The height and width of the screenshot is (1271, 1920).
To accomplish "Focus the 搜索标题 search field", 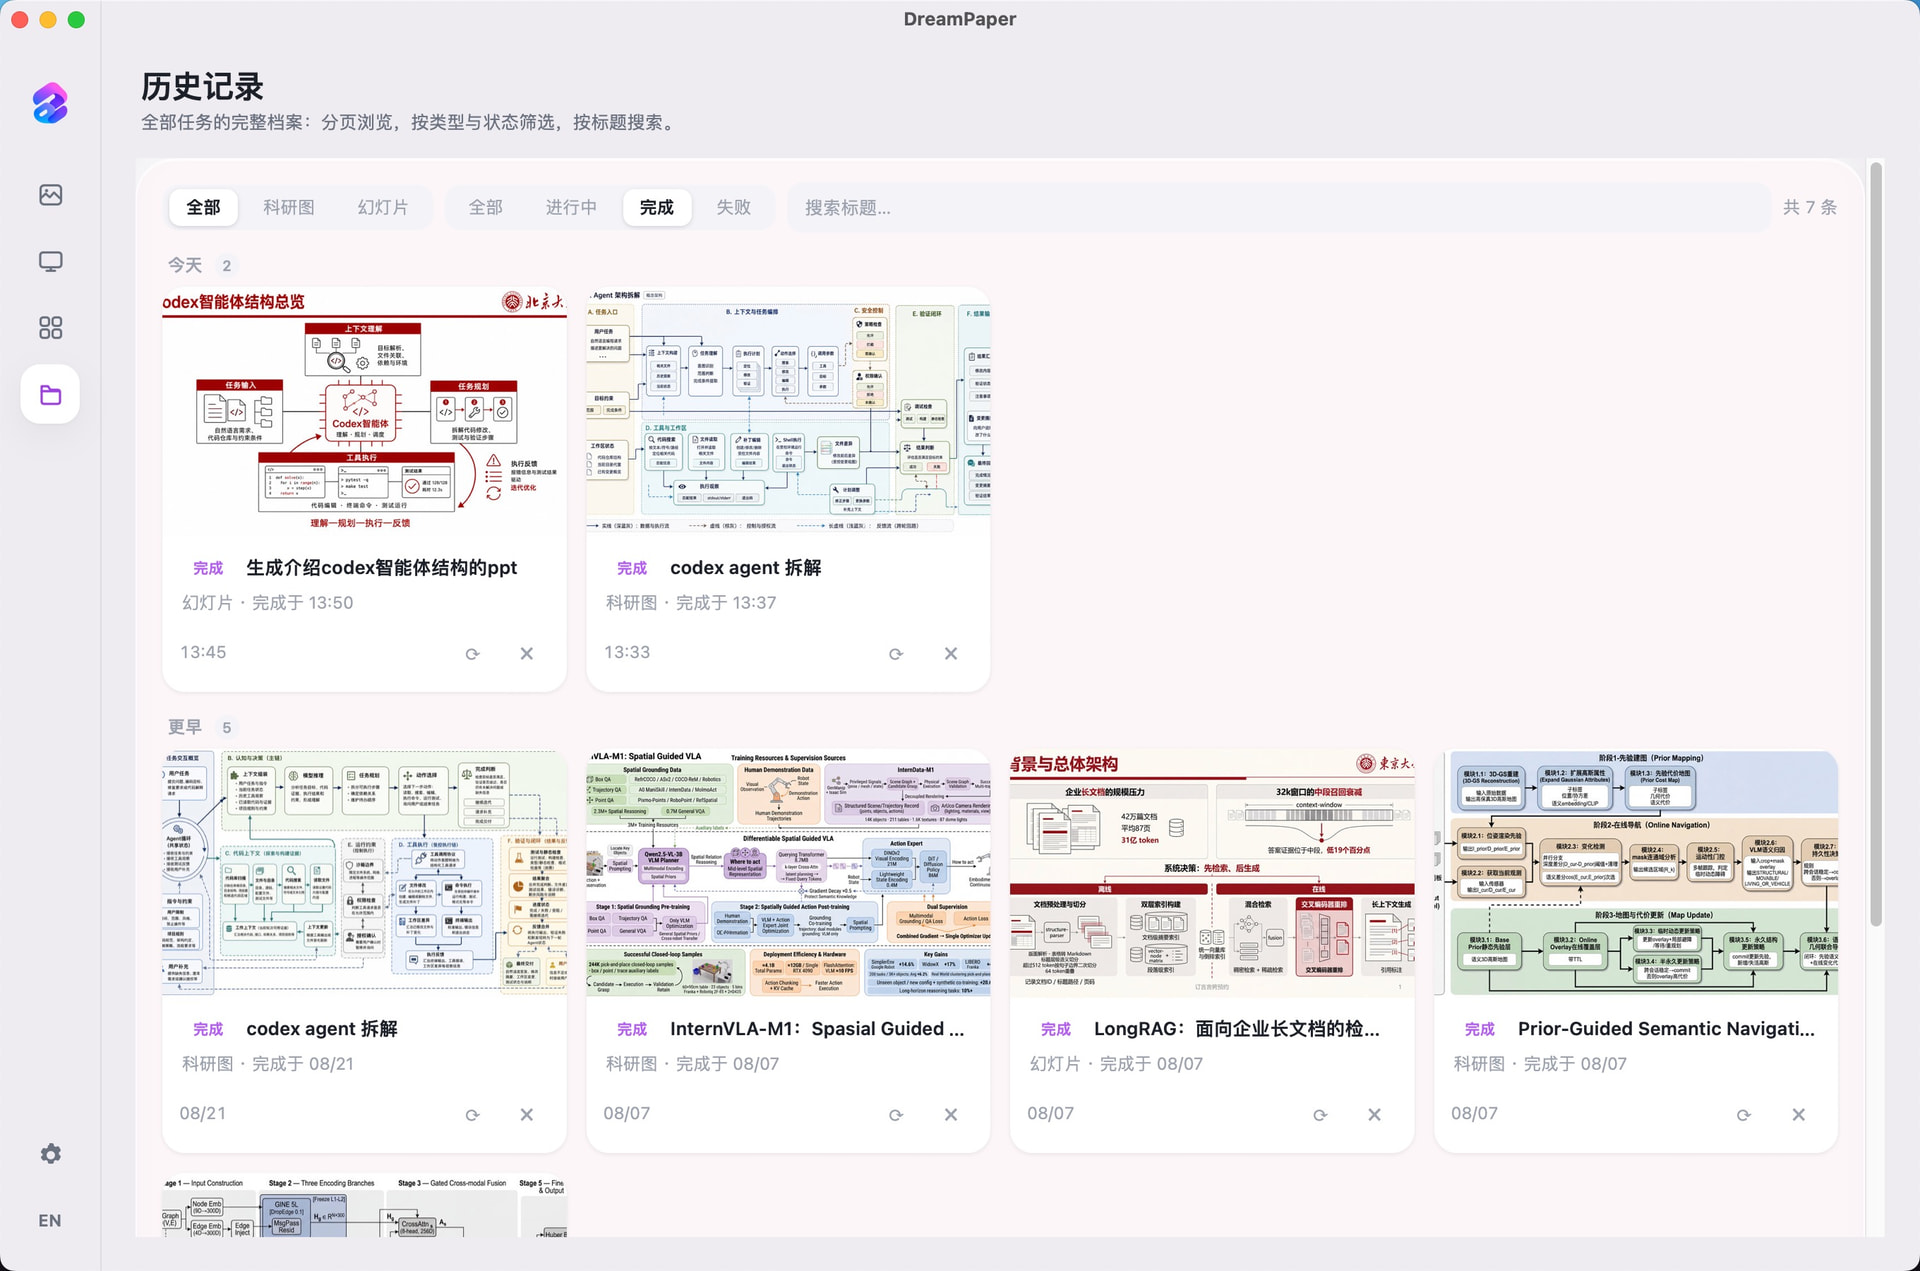I will 1279,207.
